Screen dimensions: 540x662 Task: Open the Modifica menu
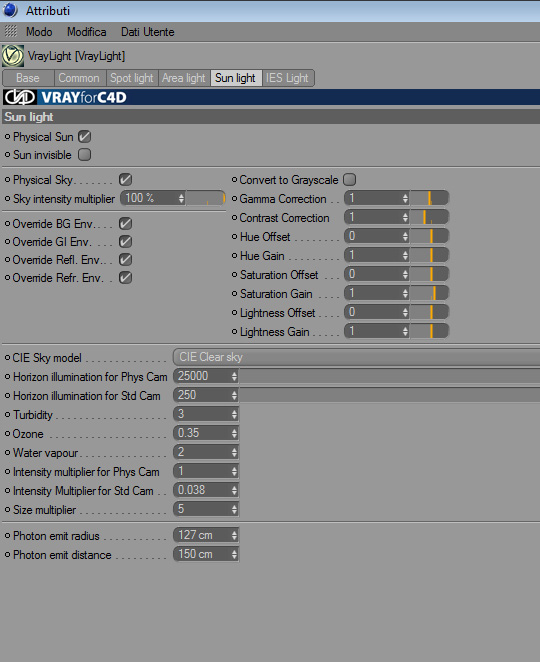tap(87, 32)
